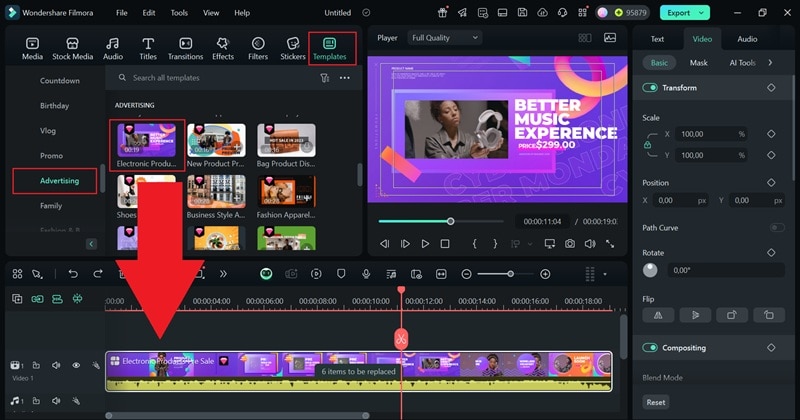Toggle the Transform switch

pos(650,88)
